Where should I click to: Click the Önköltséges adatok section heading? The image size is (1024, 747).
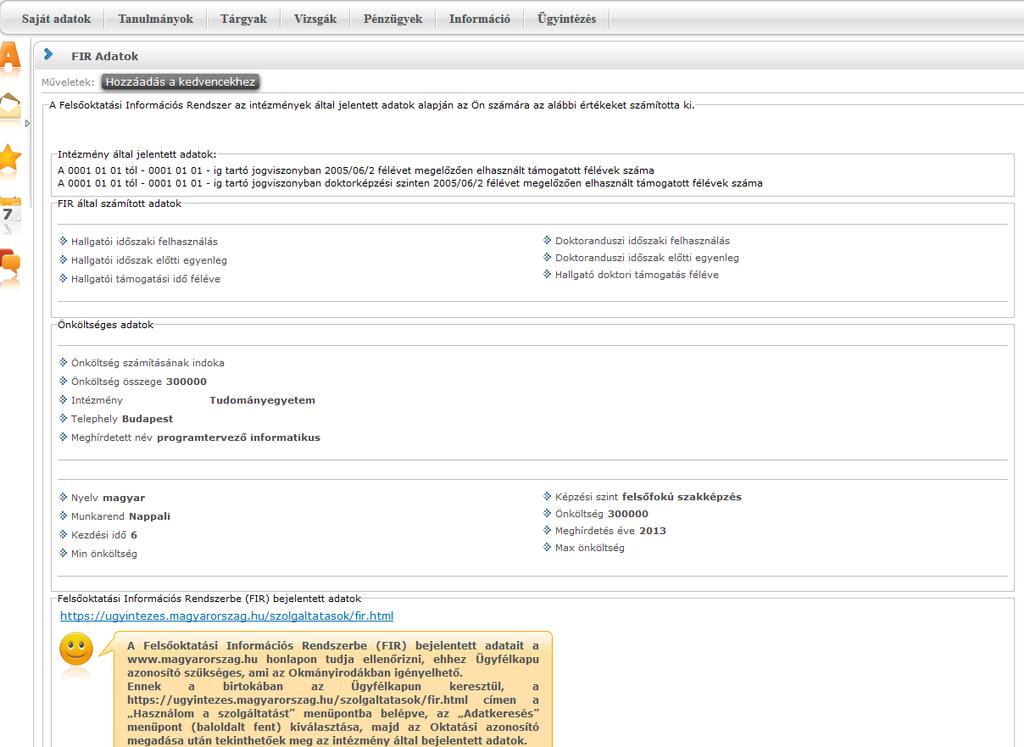pyautogui.click(x=105, y=325)
